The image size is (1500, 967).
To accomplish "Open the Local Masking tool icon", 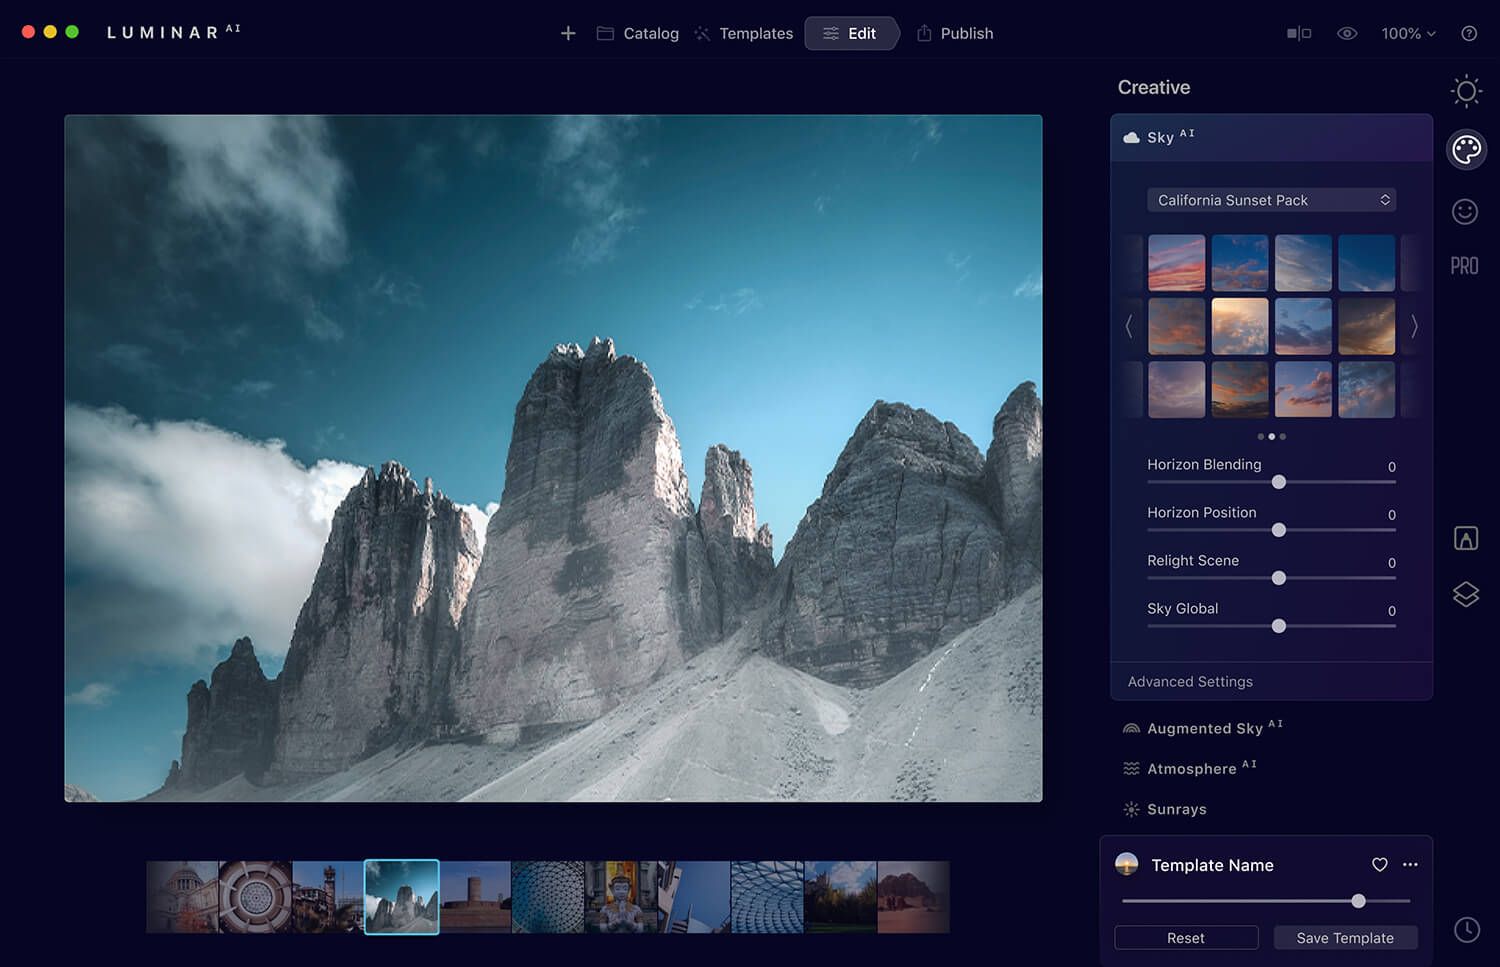I will (1465, 538).
